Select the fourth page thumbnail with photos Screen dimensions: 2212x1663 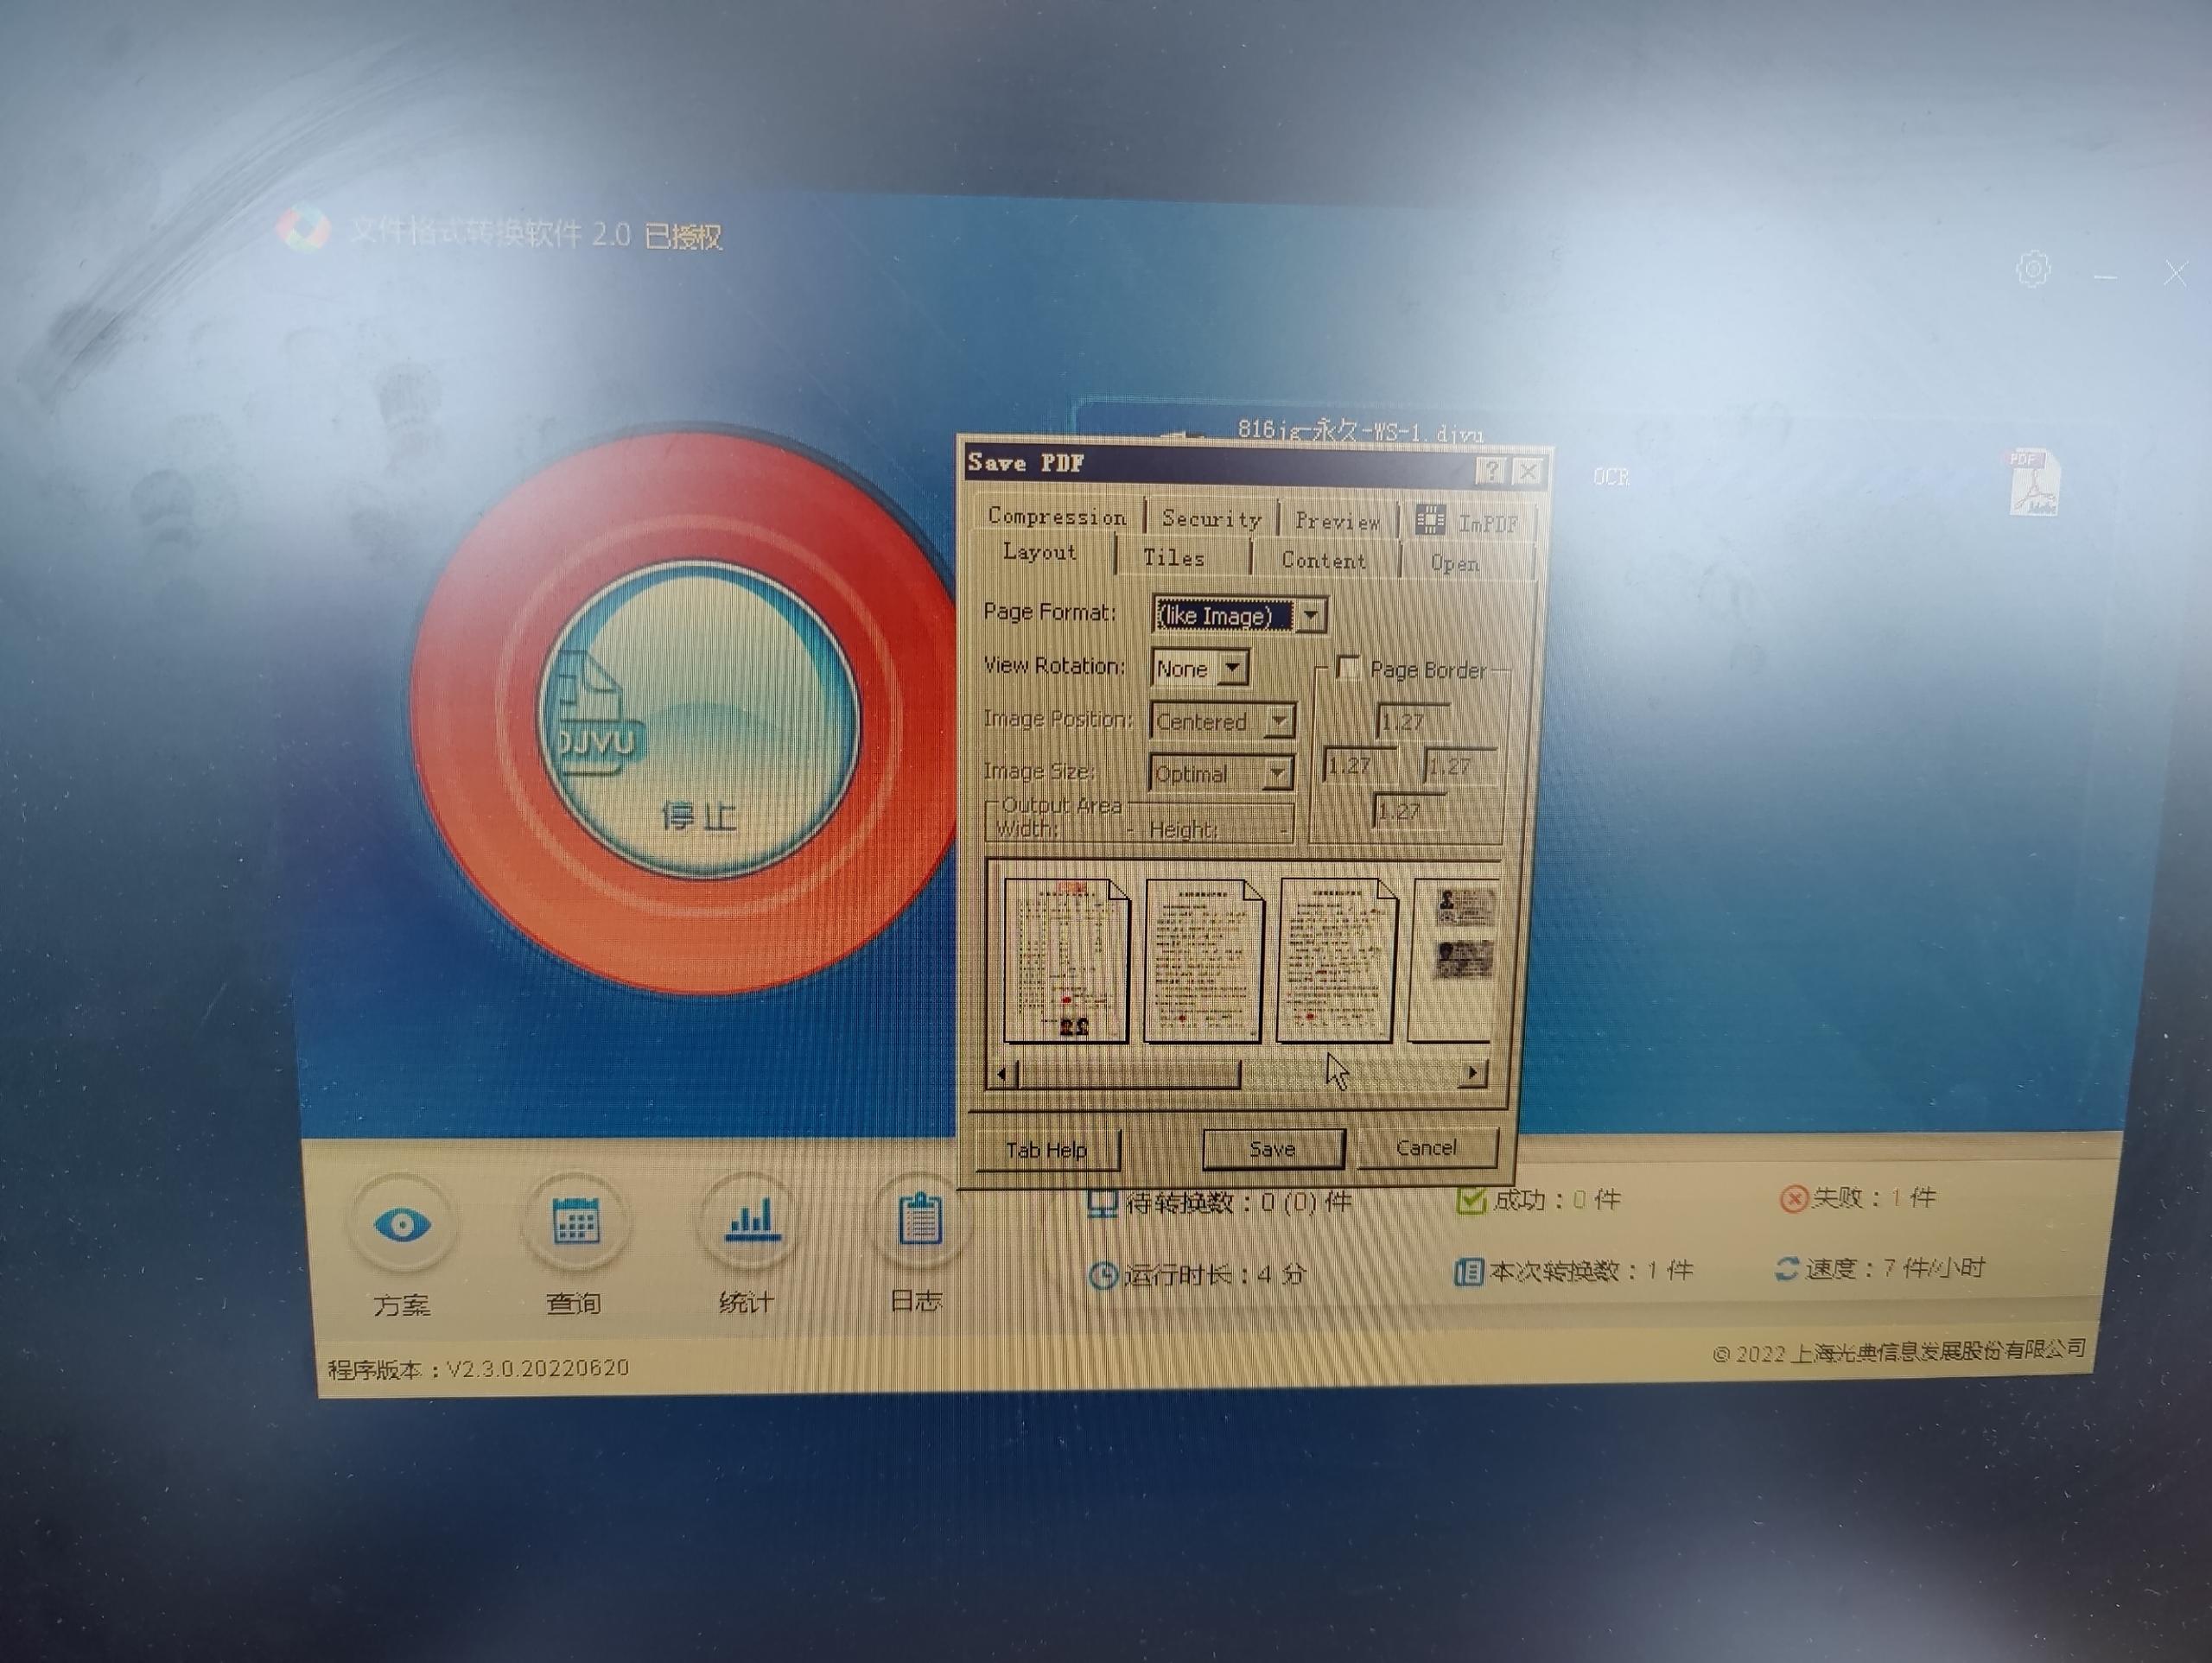pos(1454,960)
